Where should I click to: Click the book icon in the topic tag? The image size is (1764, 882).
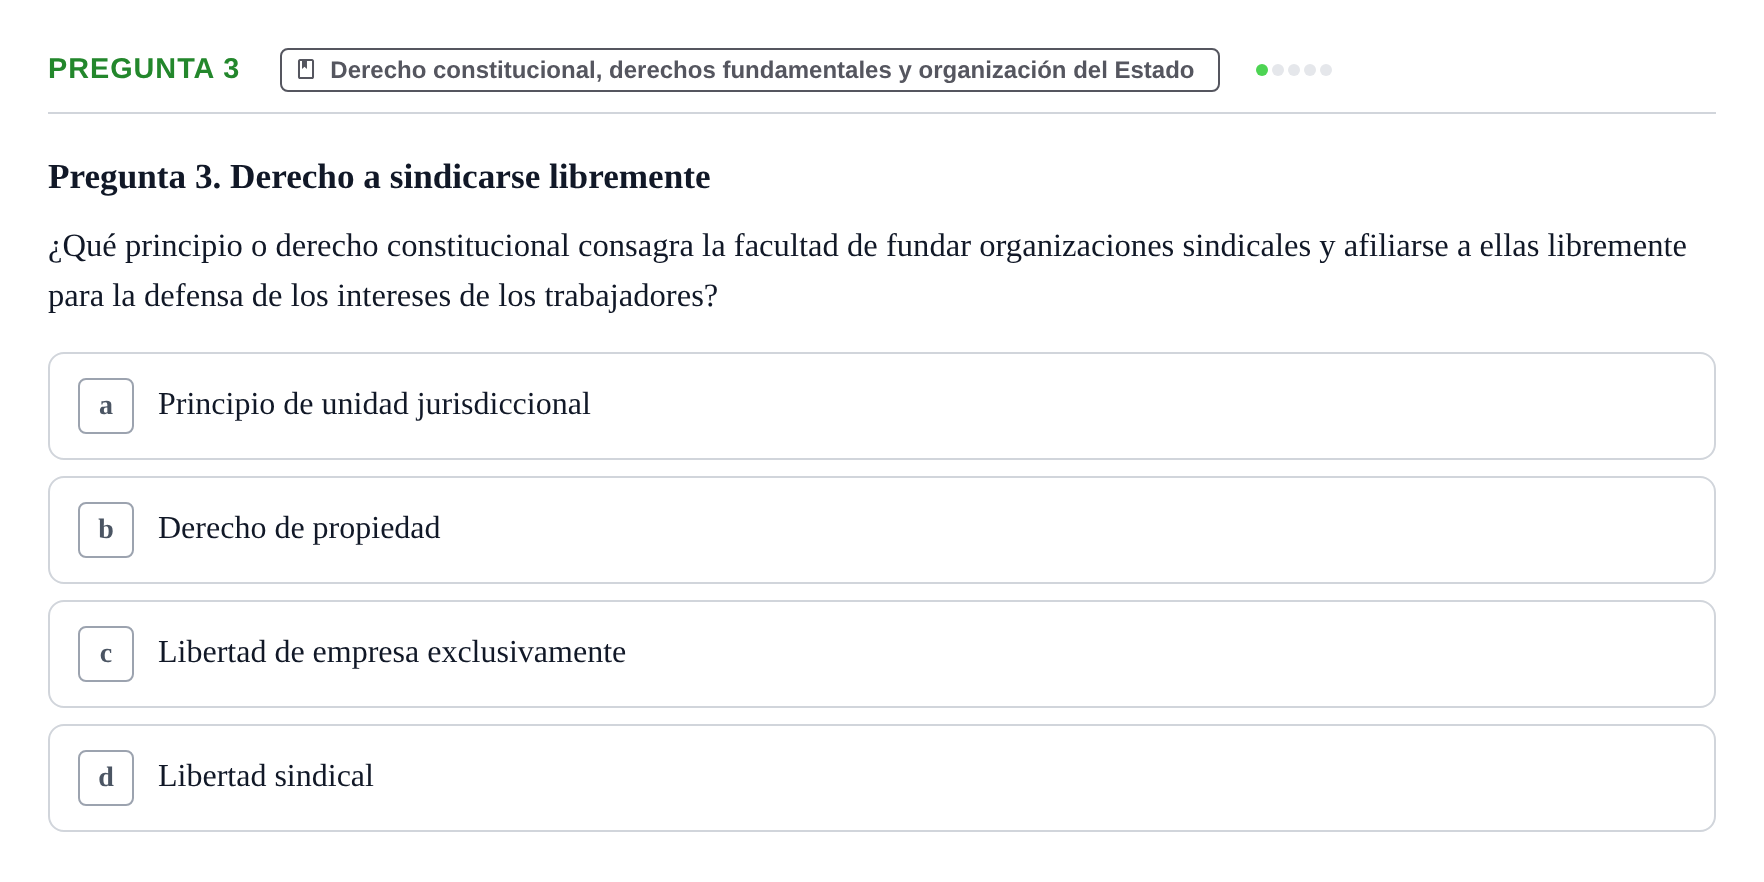[x=306, y=69]
